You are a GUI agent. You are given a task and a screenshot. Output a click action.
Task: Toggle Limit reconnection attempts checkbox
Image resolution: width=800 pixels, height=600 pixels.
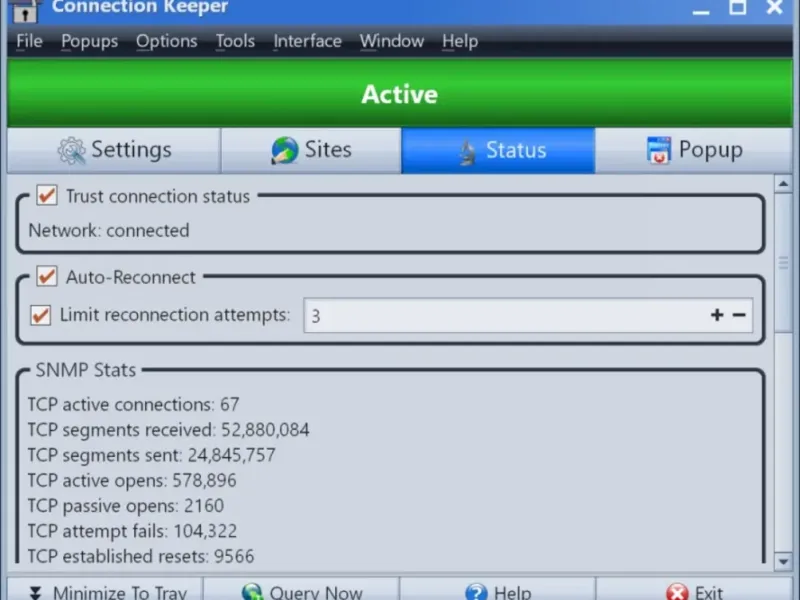40,315
